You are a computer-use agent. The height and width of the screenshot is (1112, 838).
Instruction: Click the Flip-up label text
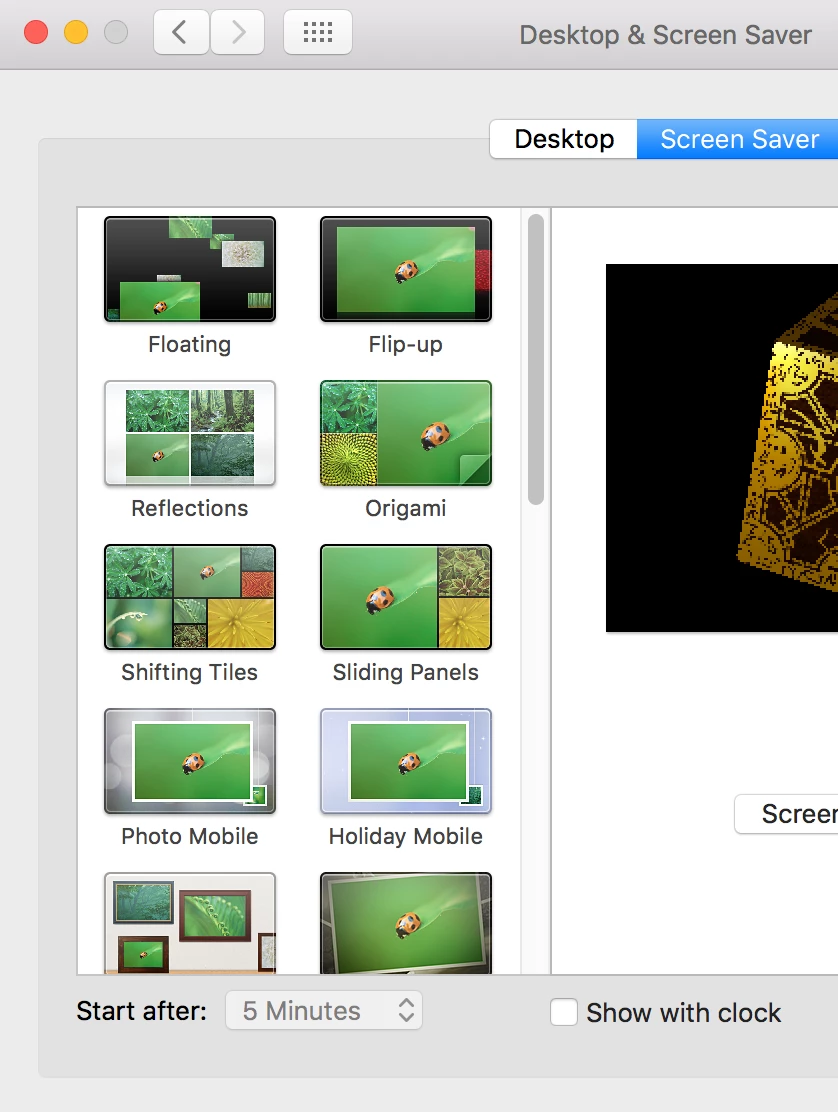406,345
